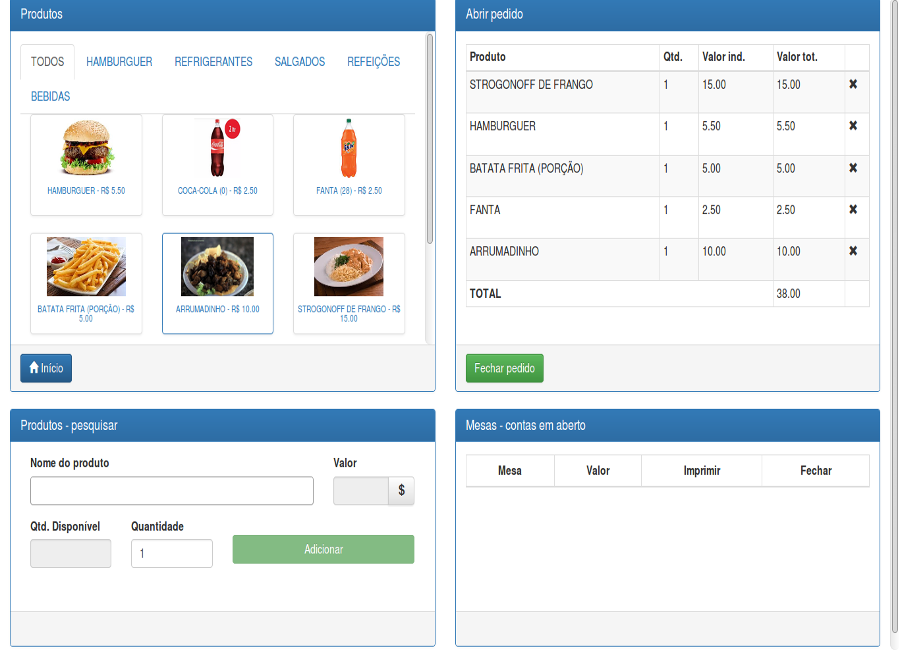Click X icon on Fanta row
The height and width of the screenshot is (650, 900).
pos(853,210)
